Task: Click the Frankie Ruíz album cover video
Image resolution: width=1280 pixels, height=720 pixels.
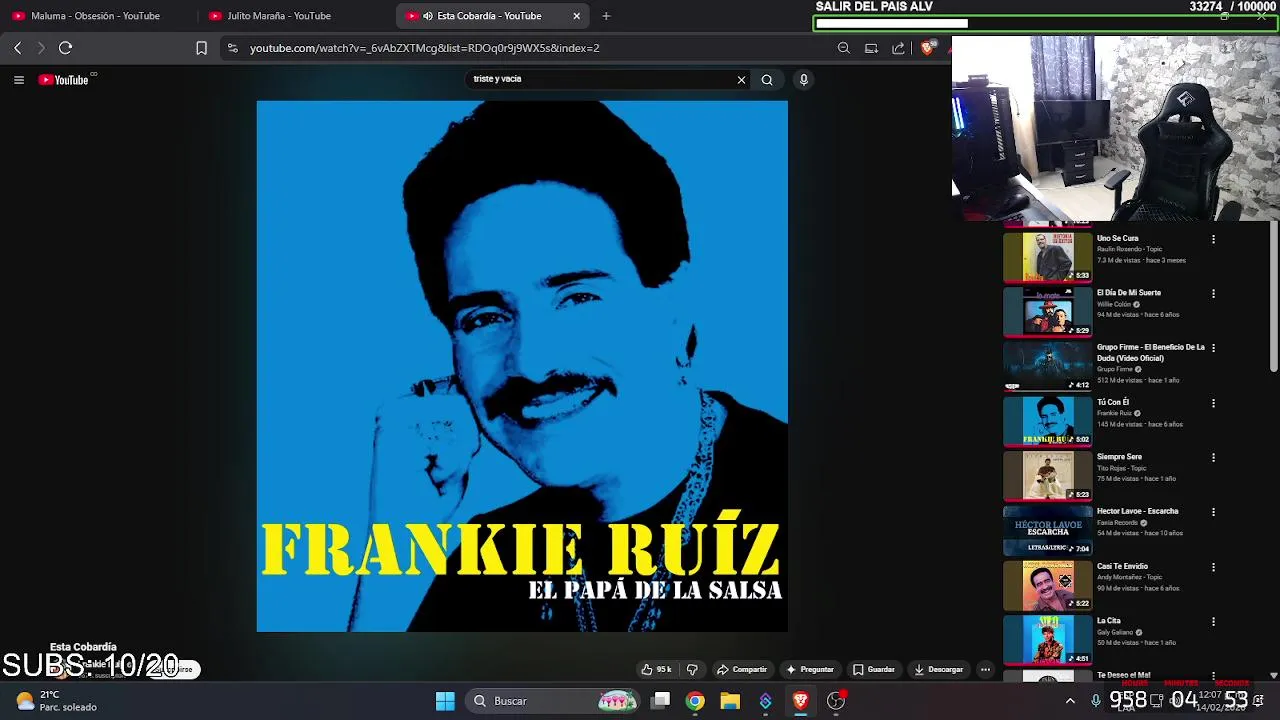Action: [522, 366]
